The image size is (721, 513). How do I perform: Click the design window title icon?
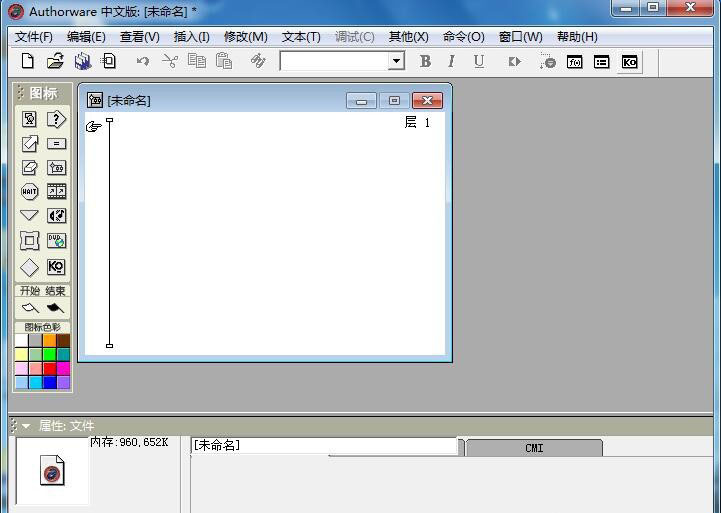[95, 100]
